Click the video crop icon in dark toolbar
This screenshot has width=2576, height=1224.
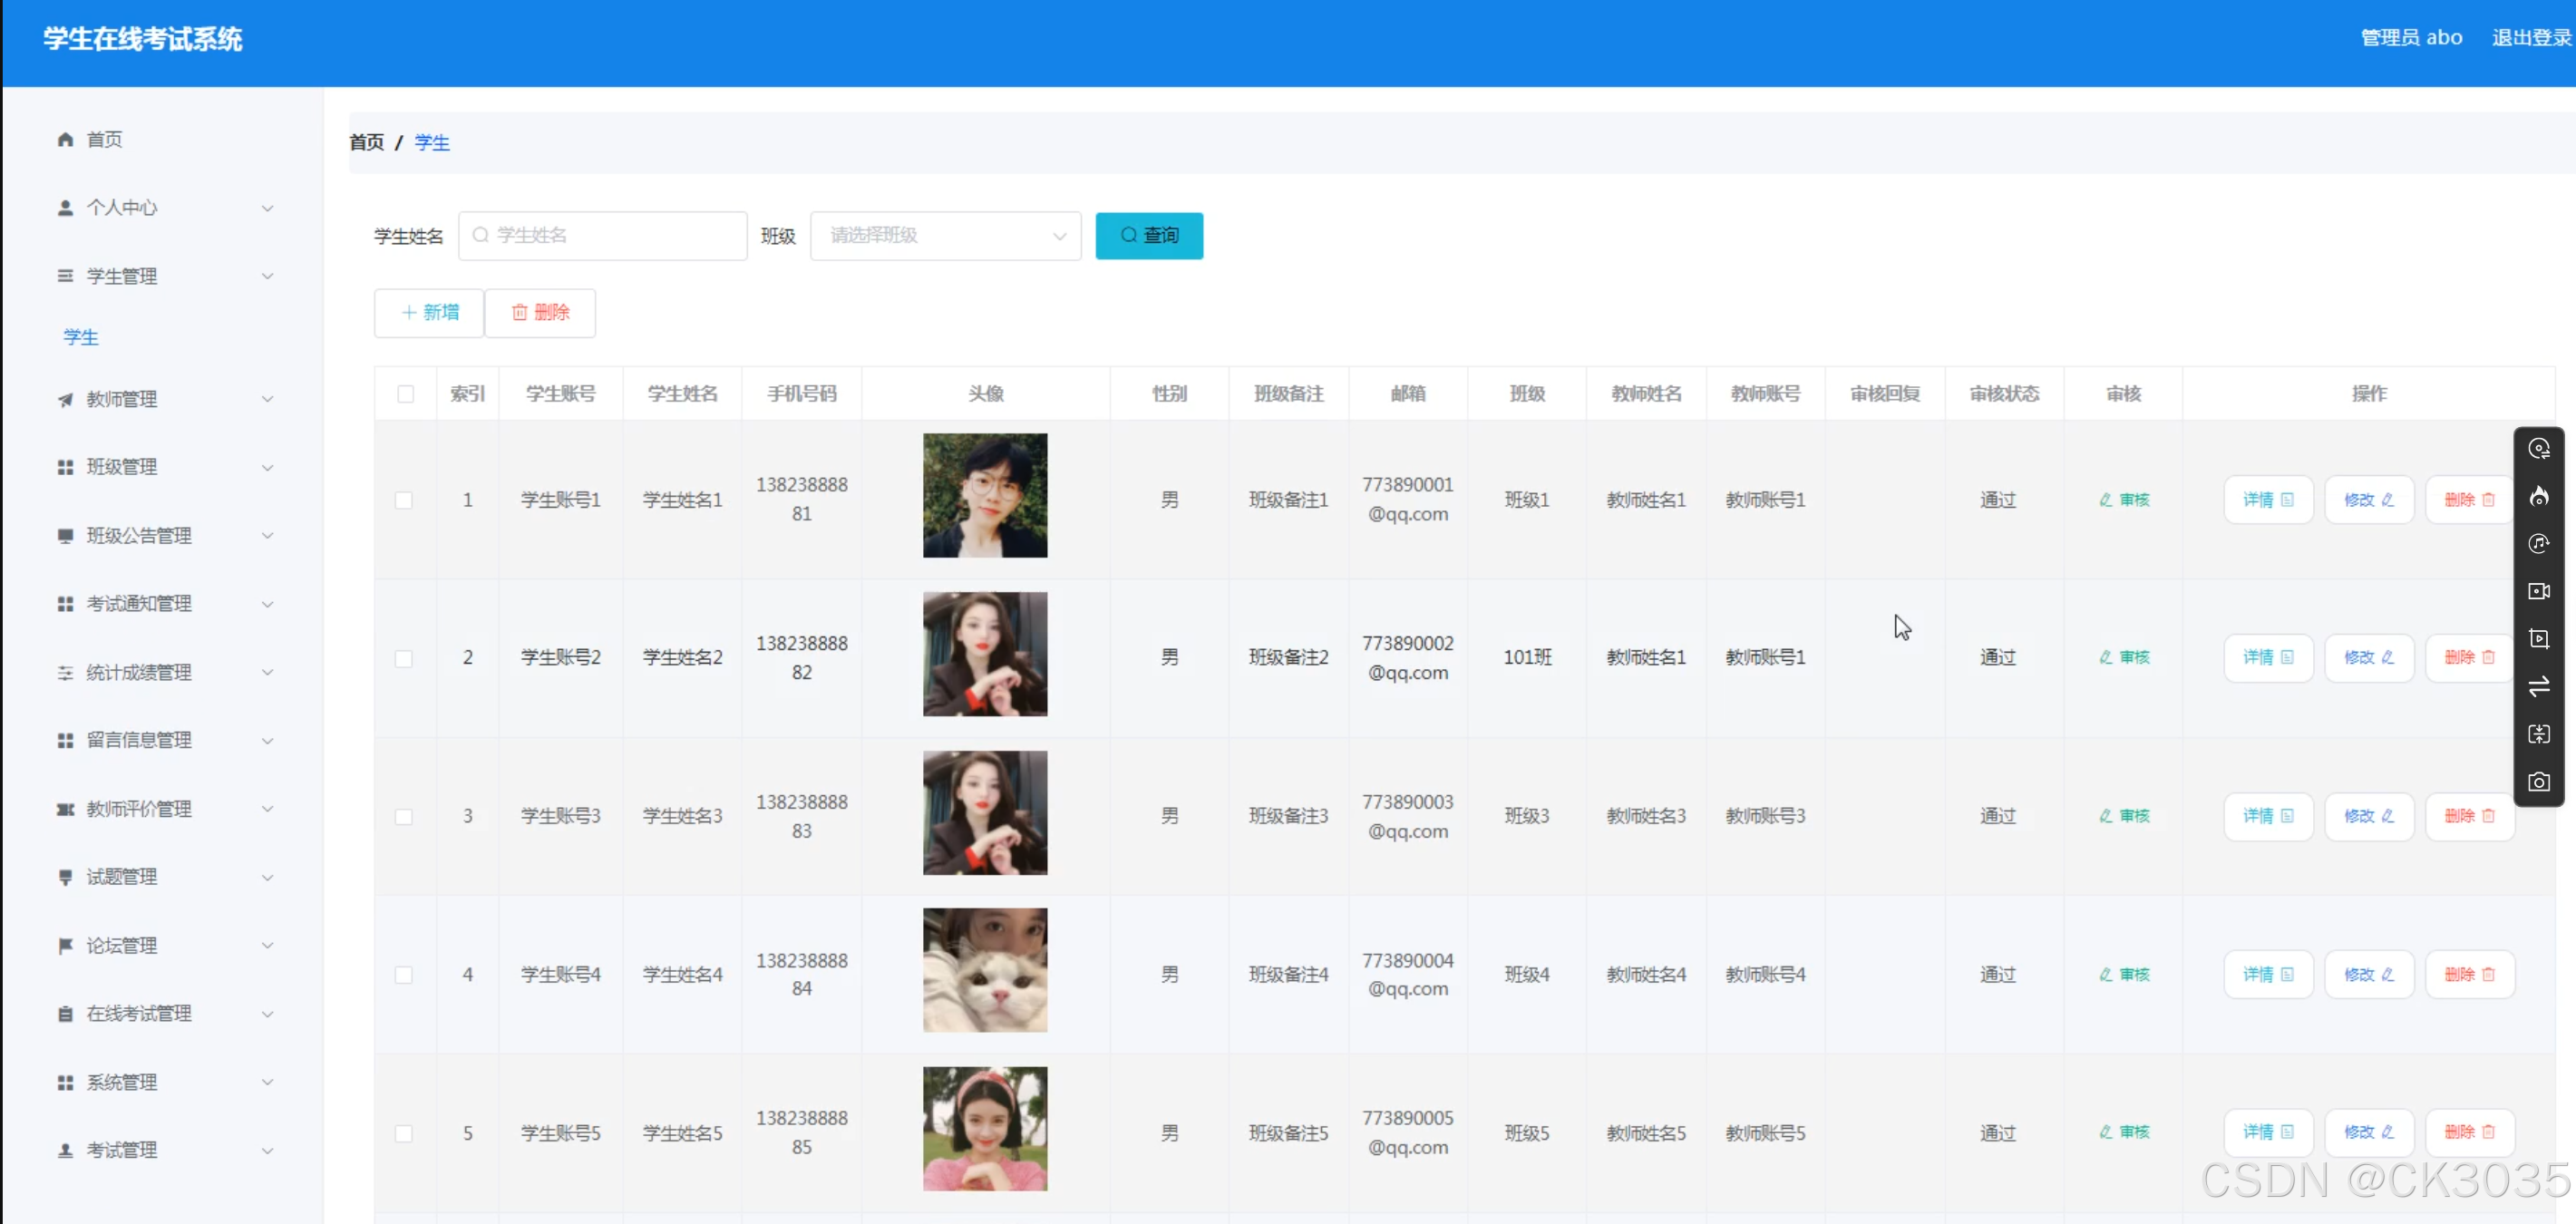(x=2538, y=639)
